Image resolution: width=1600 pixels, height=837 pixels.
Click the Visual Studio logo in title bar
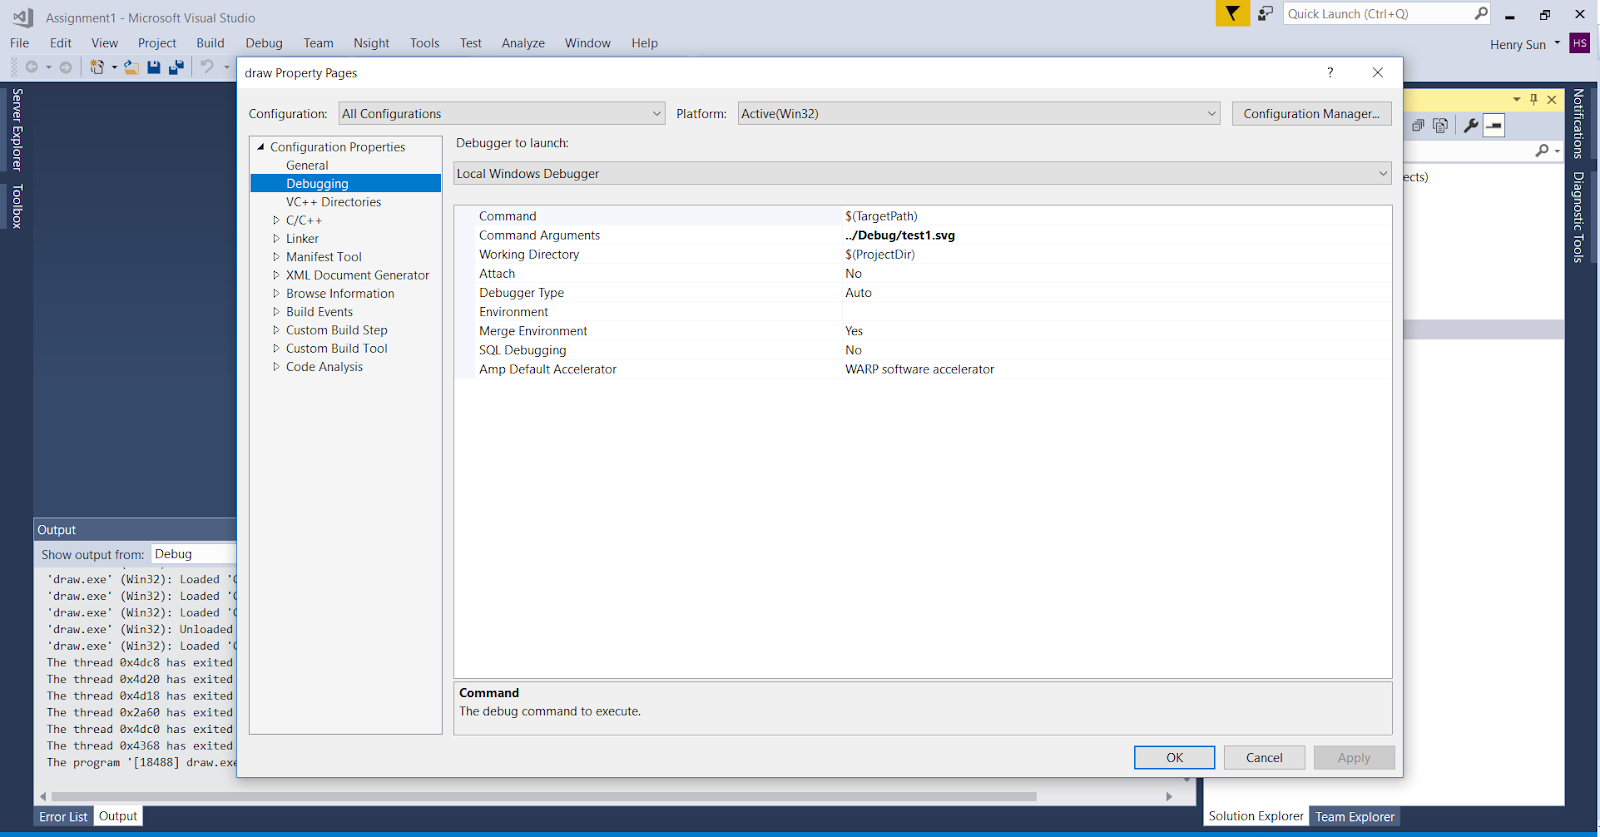(x=22, y=17)
